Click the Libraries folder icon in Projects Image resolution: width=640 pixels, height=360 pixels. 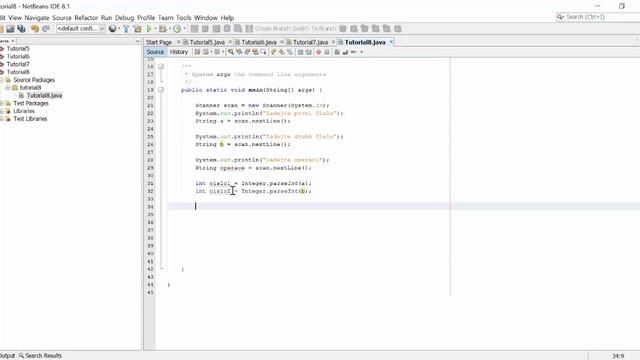click(x=8, y=111)
